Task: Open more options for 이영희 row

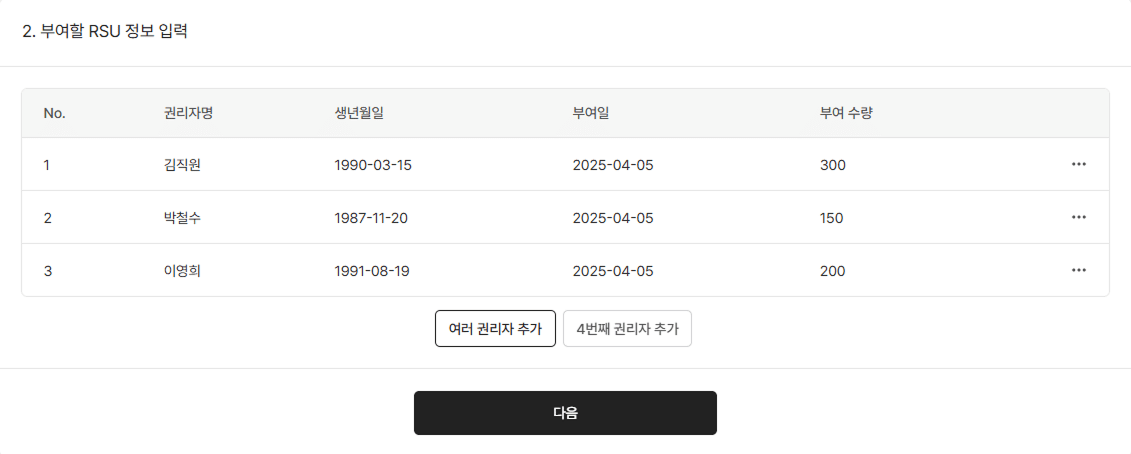Action: [1078, 271]
